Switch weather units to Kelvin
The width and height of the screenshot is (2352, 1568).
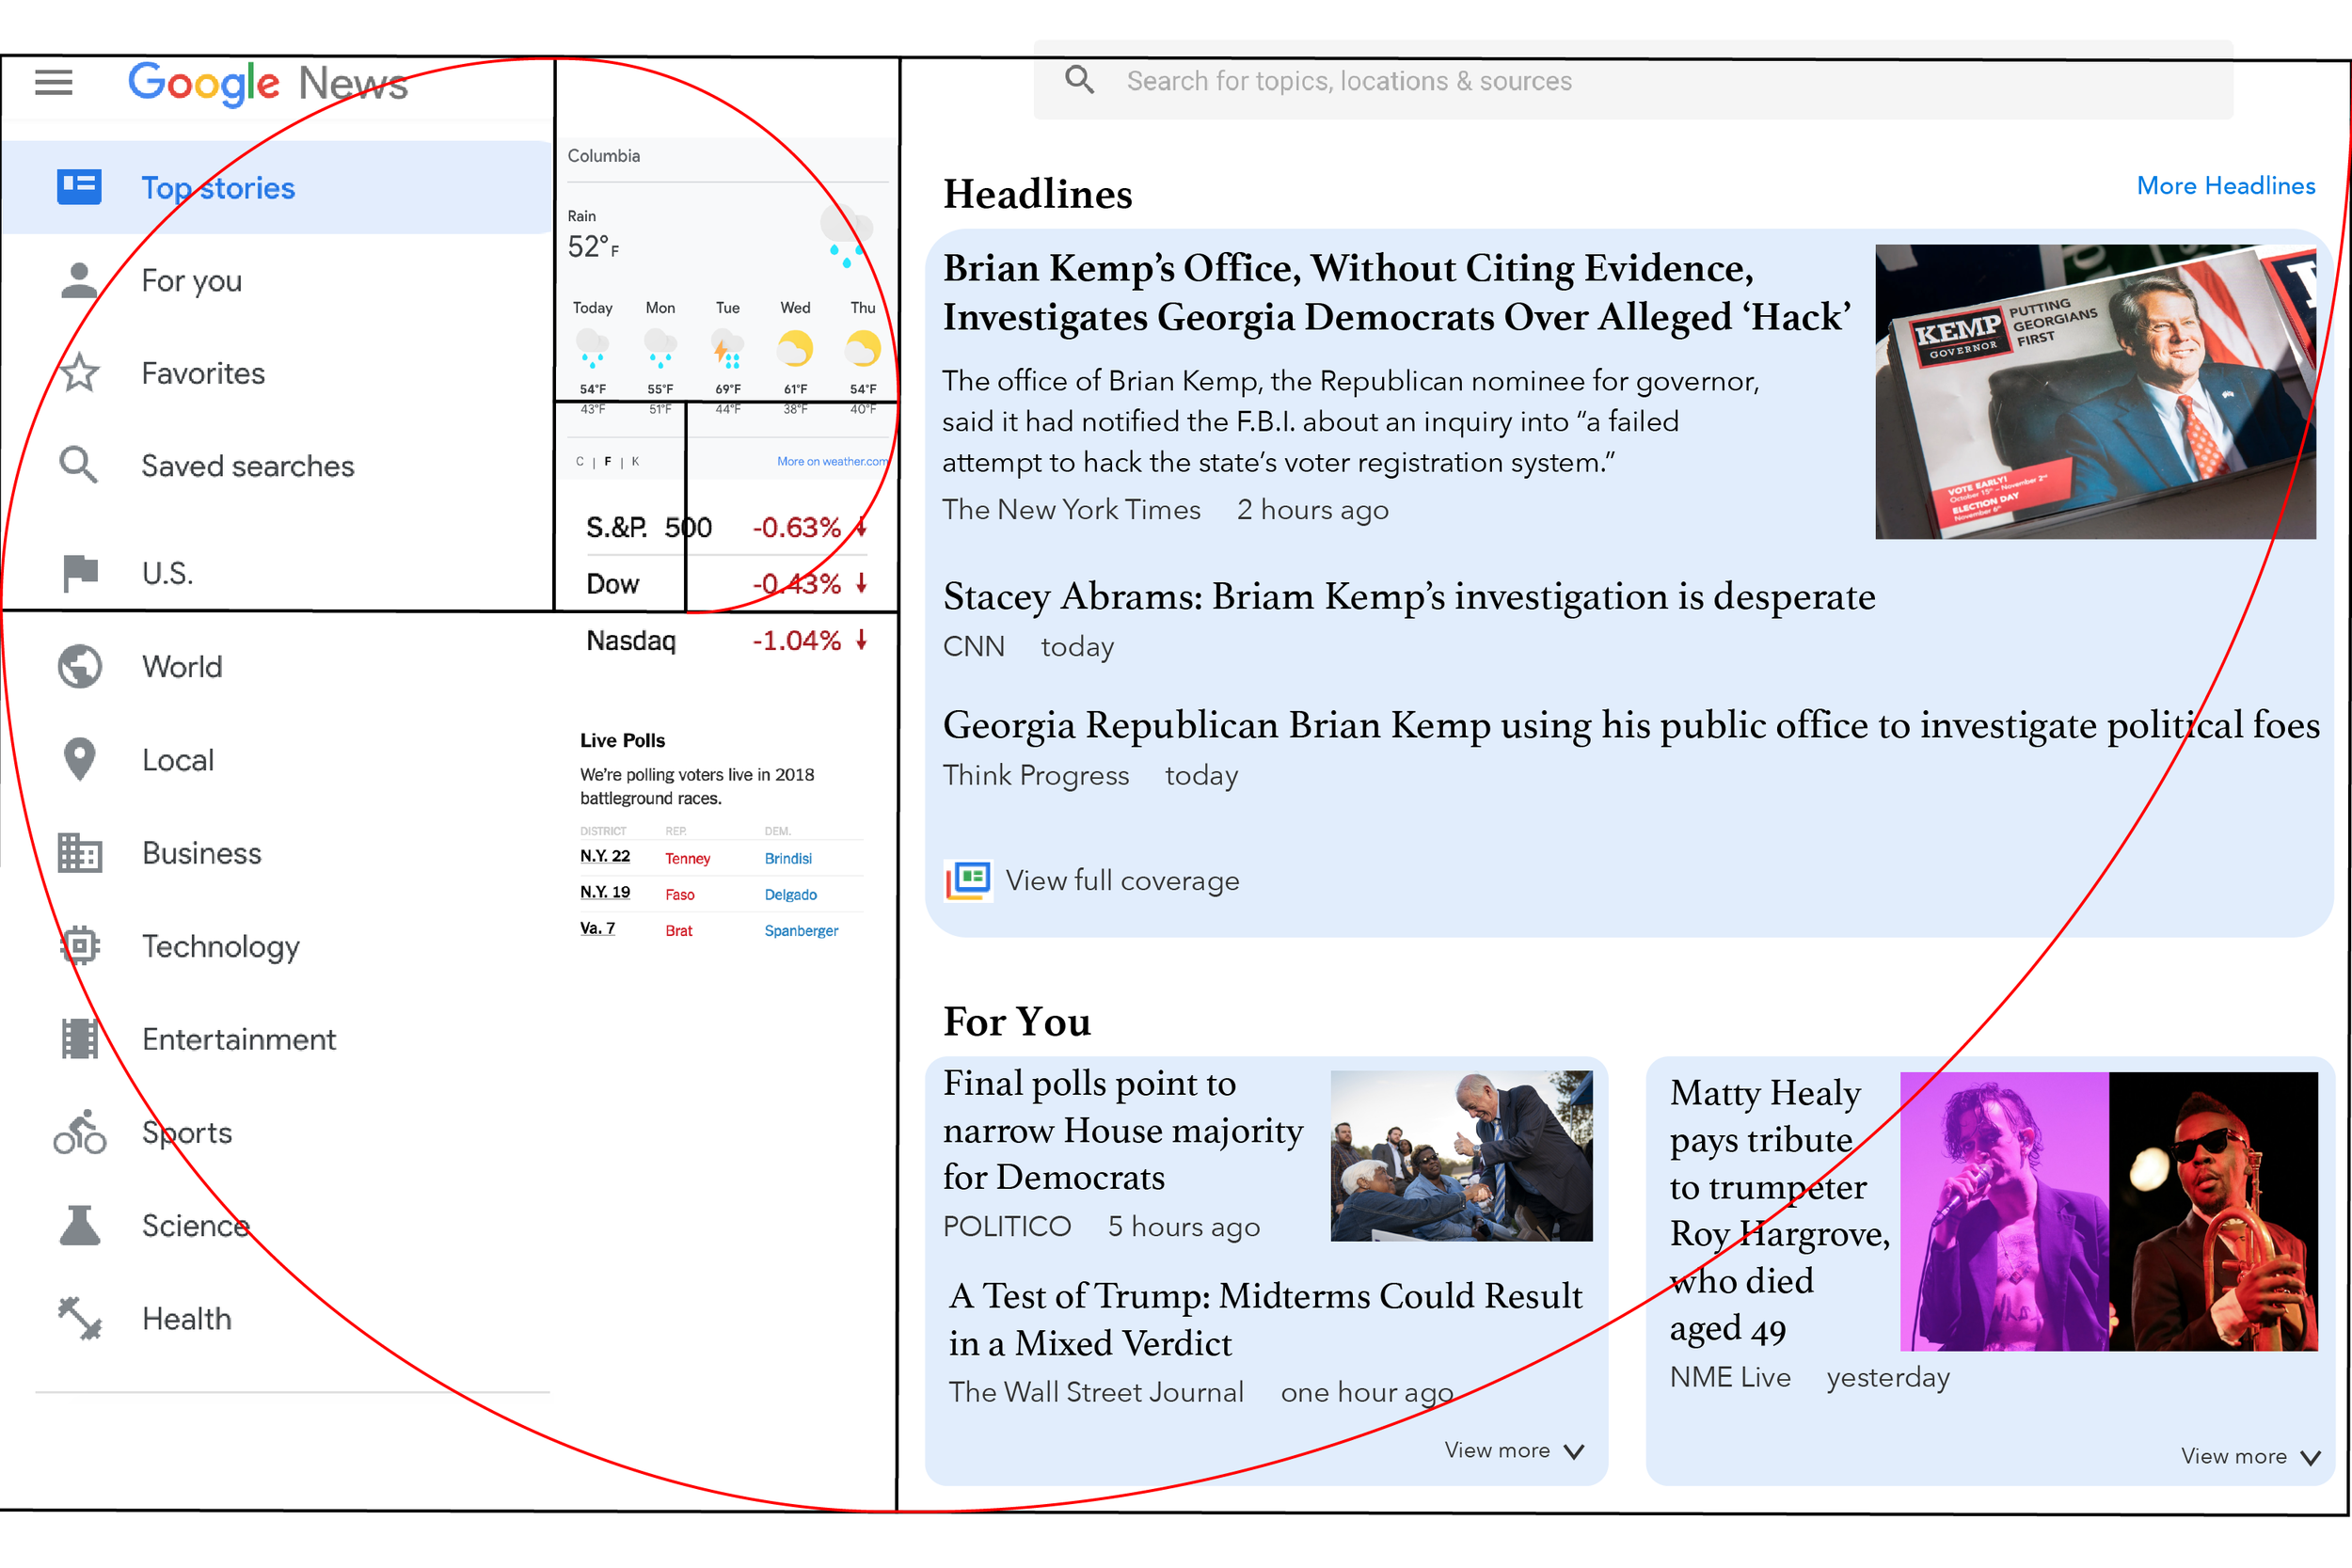(635, 462)
